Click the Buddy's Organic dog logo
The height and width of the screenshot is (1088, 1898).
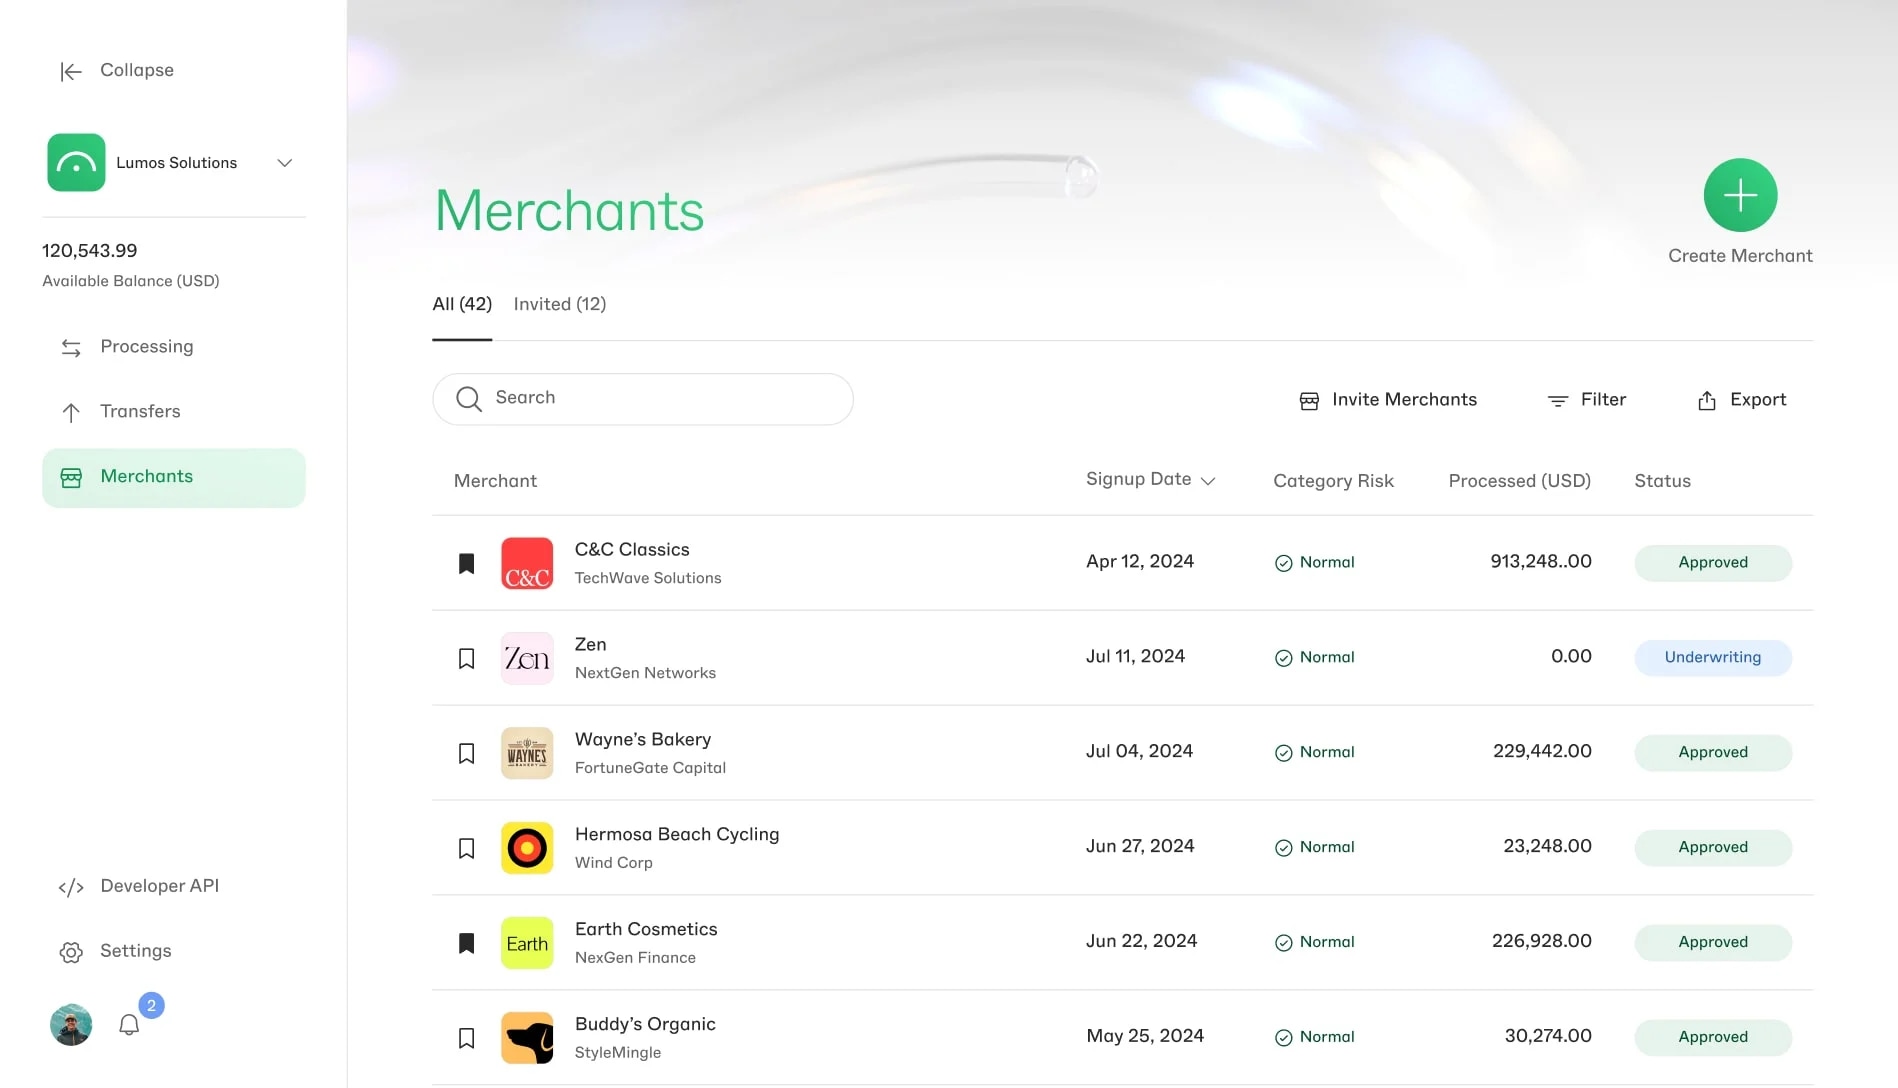(x=527, y=1038)
